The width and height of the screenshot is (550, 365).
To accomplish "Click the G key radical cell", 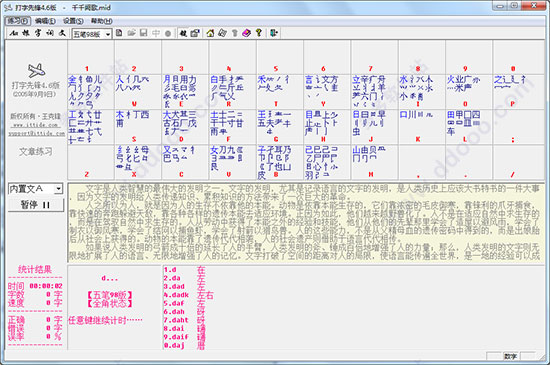I will (x=280, y=127).
